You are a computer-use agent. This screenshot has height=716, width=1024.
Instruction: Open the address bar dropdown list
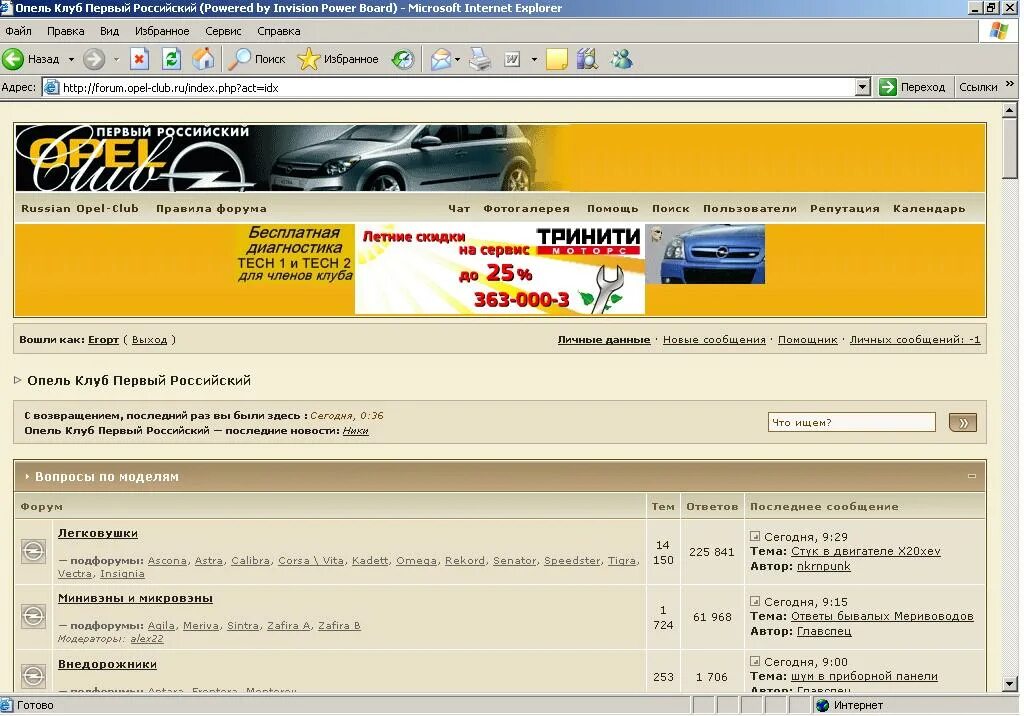click(863, 87)
